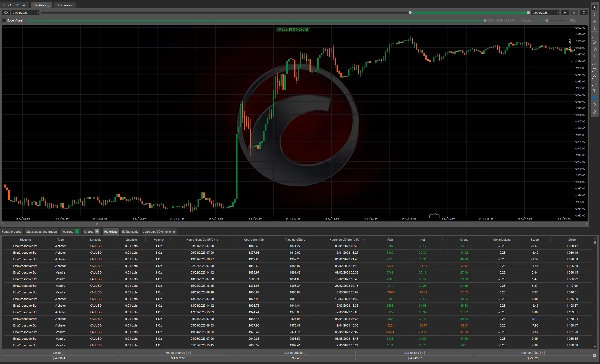Click the start handle of the date range slider
This screenshot has width=600, height=364.
(x=410, y=13)
